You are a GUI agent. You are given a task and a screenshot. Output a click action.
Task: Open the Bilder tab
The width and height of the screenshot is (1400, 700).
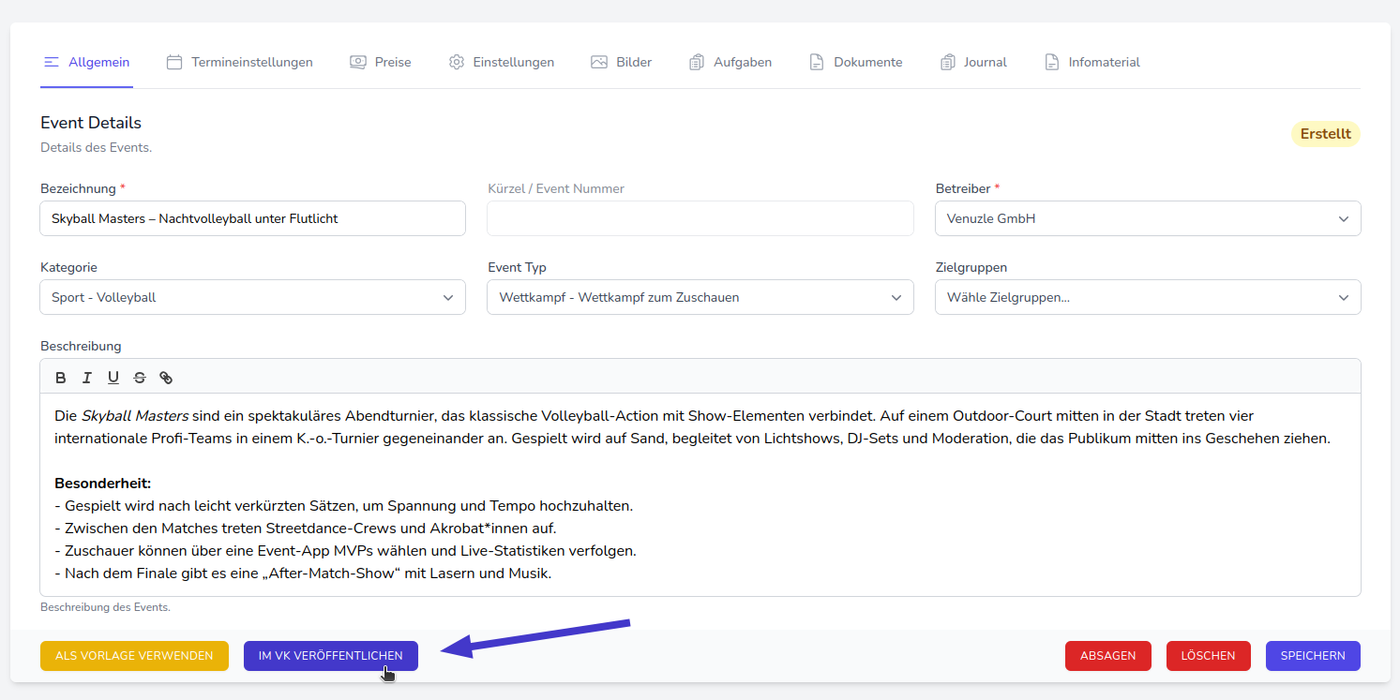622,62
